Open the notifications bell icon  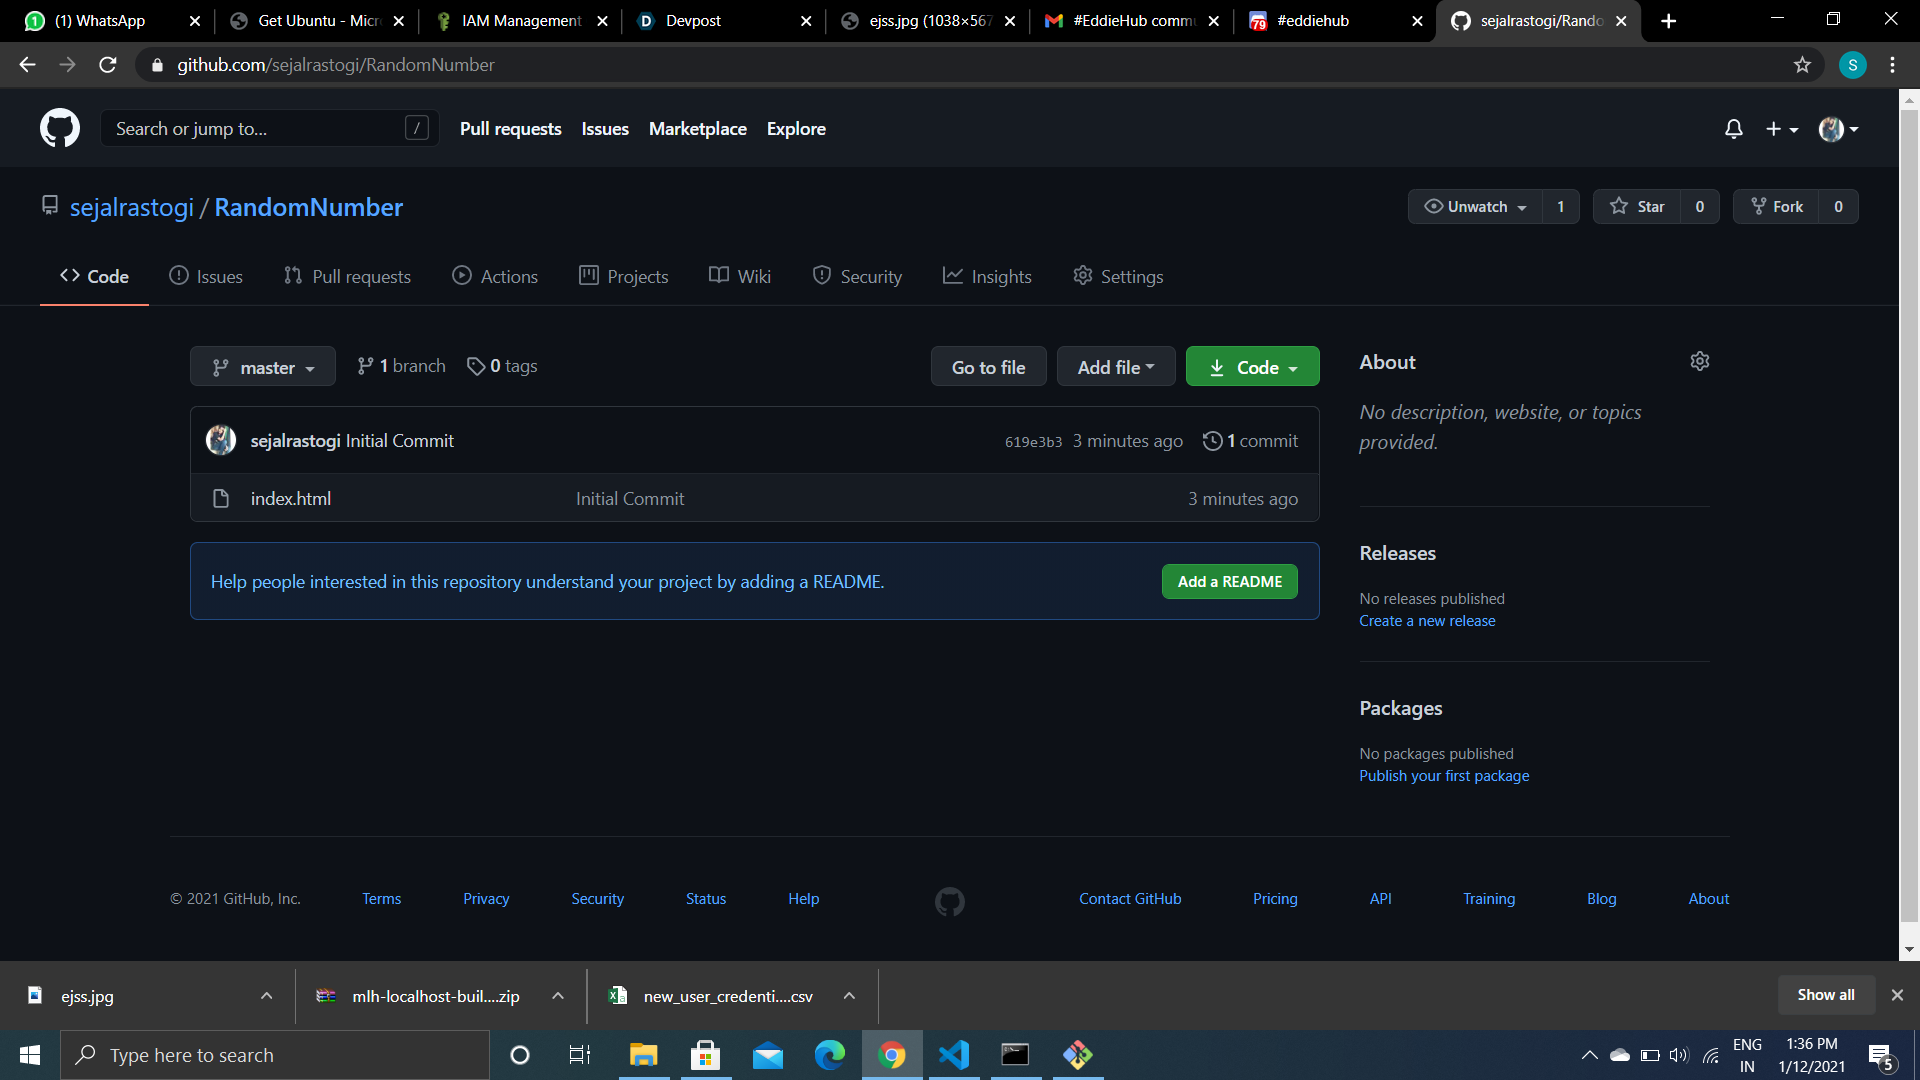[x=1733, y=129]
